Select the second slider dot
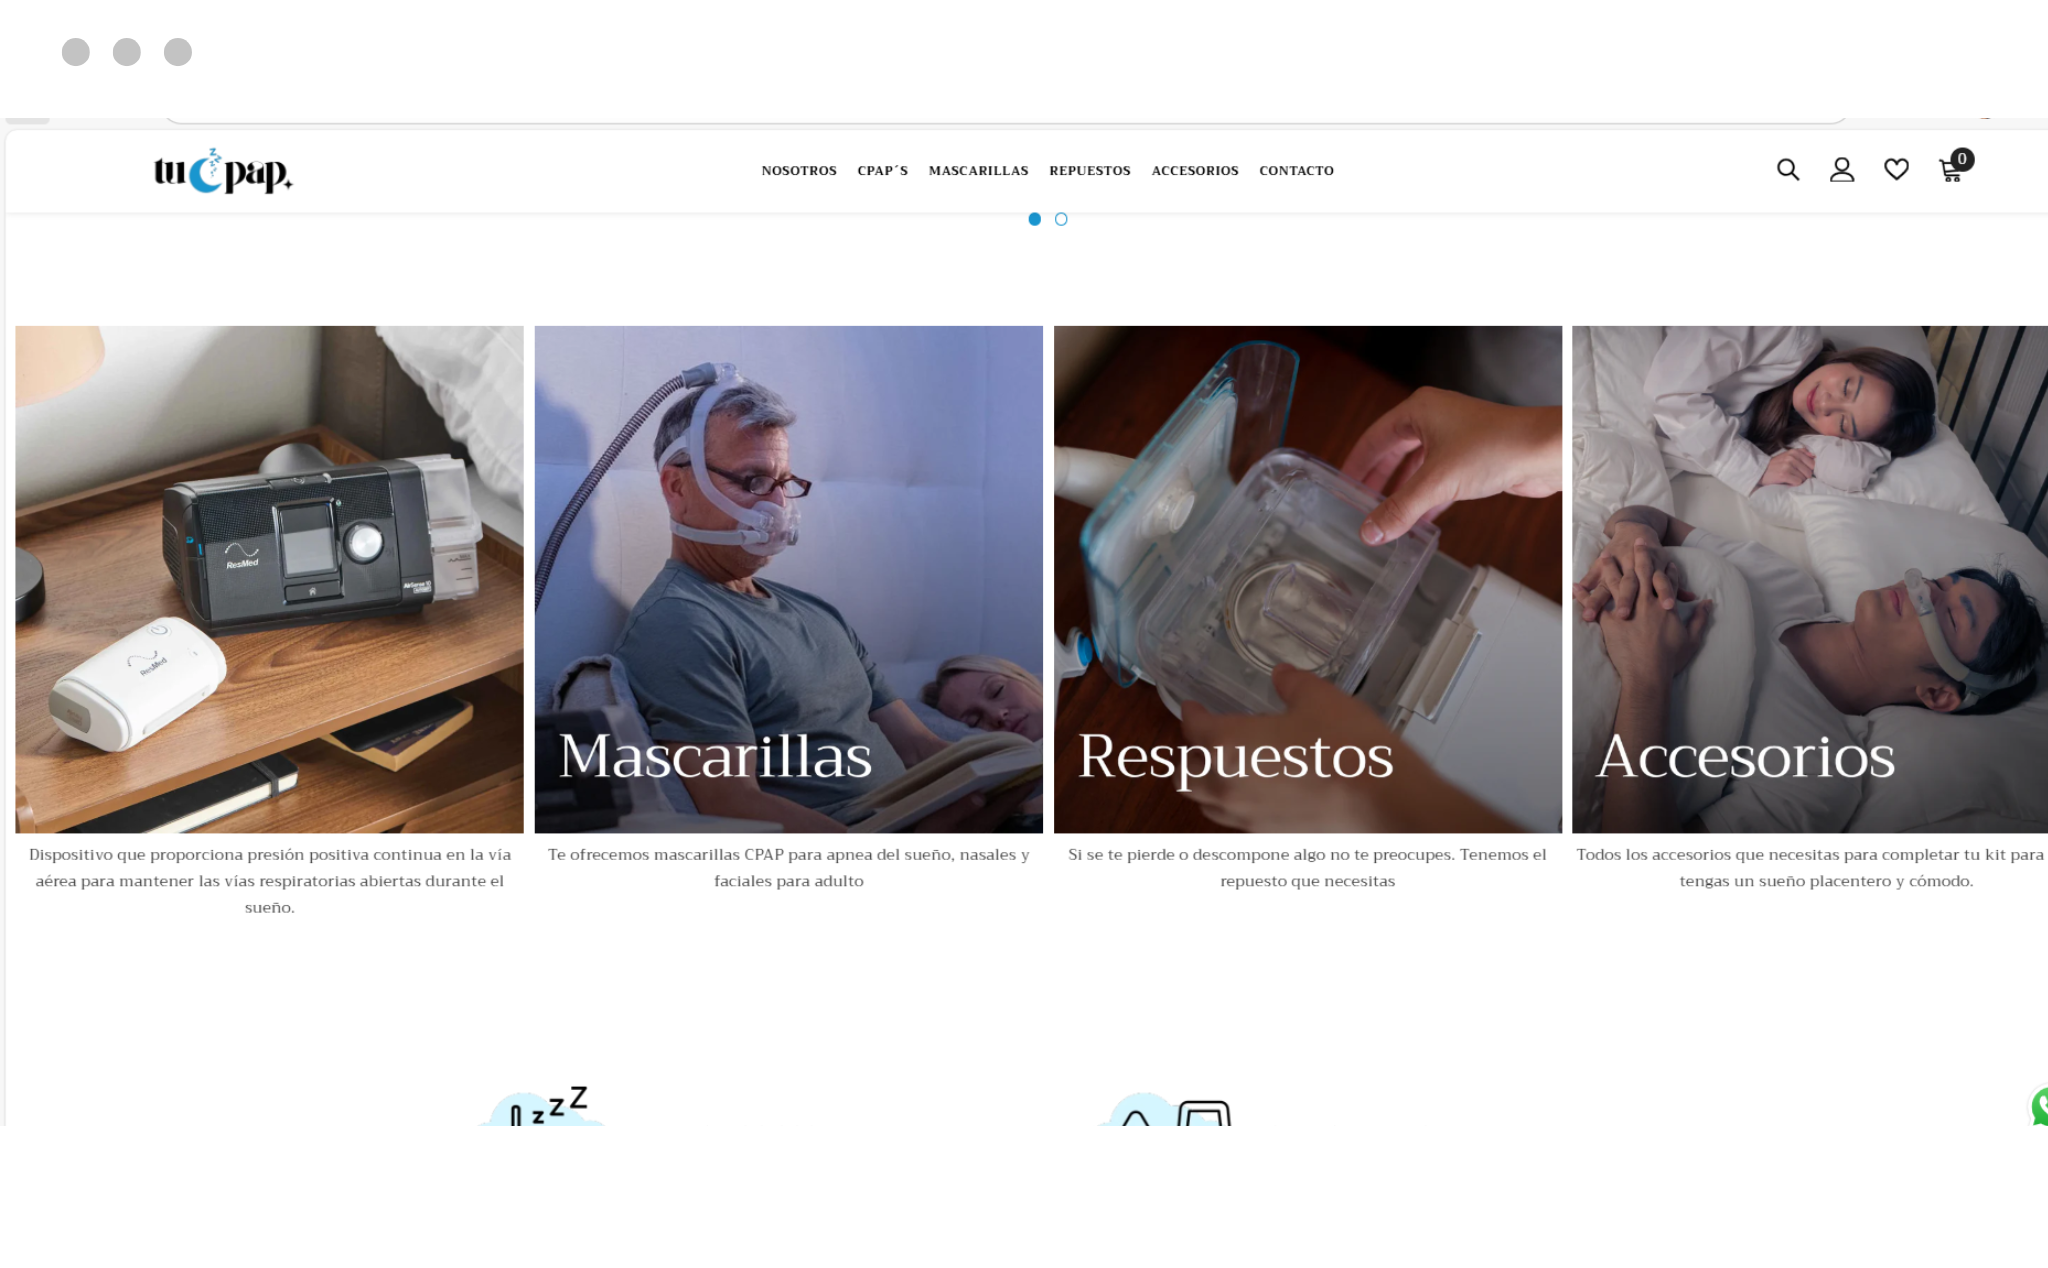 [x=1061, y=219]
